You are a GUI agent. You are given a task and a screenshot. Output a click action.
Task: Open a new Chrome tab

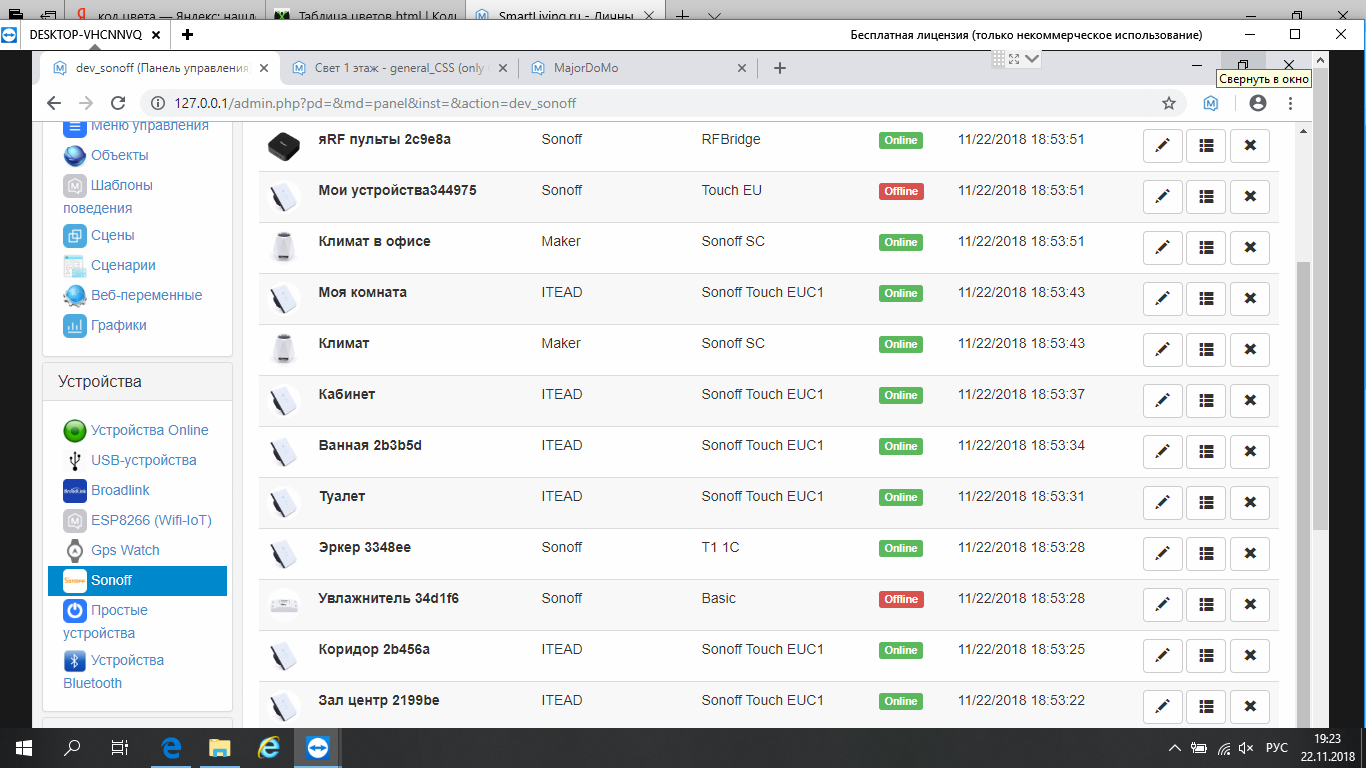(x=780, y=68)
